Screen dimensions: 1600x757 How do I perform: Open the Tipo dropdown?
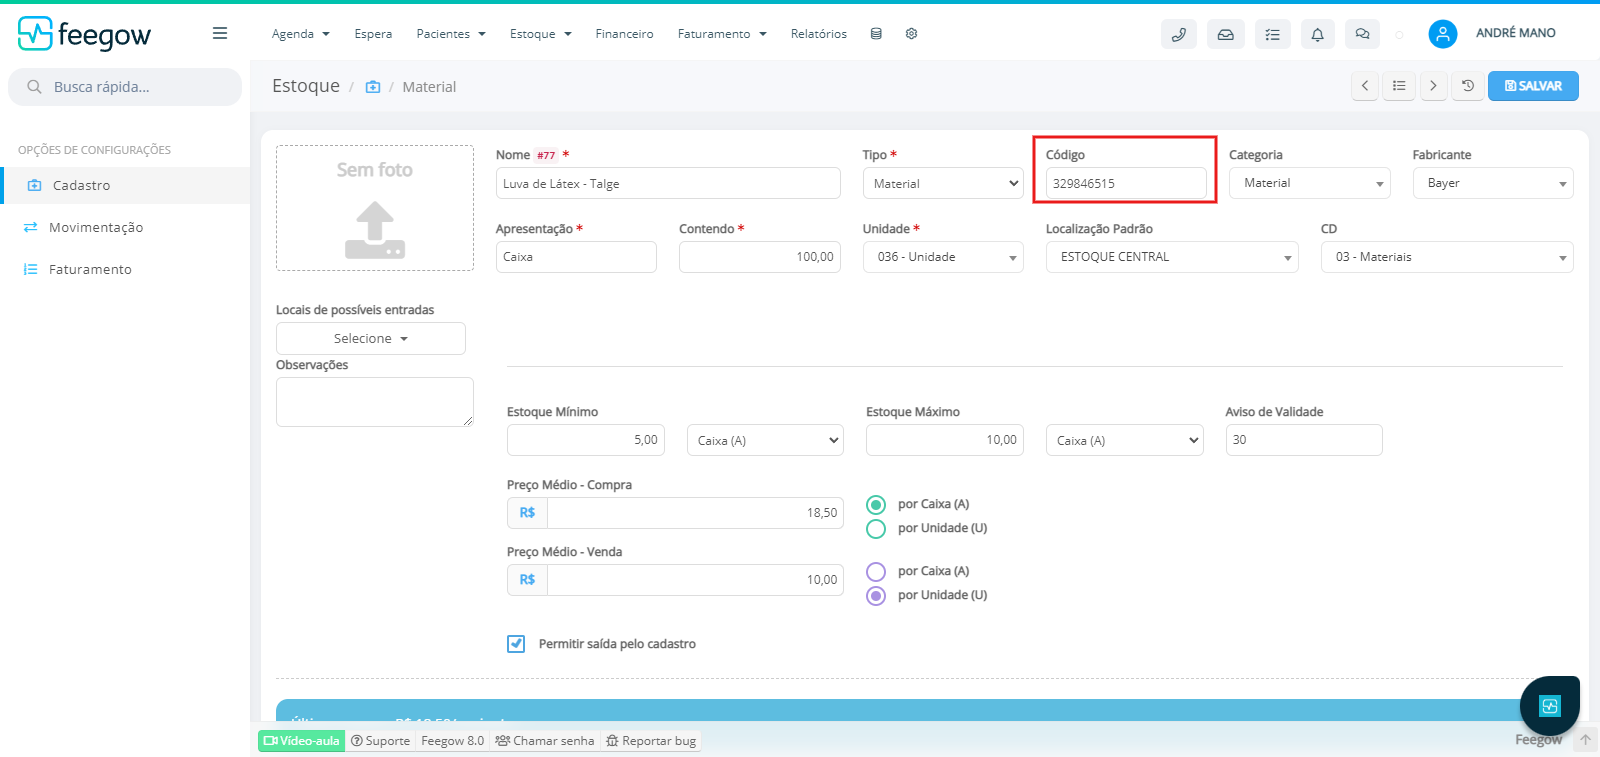943,183
